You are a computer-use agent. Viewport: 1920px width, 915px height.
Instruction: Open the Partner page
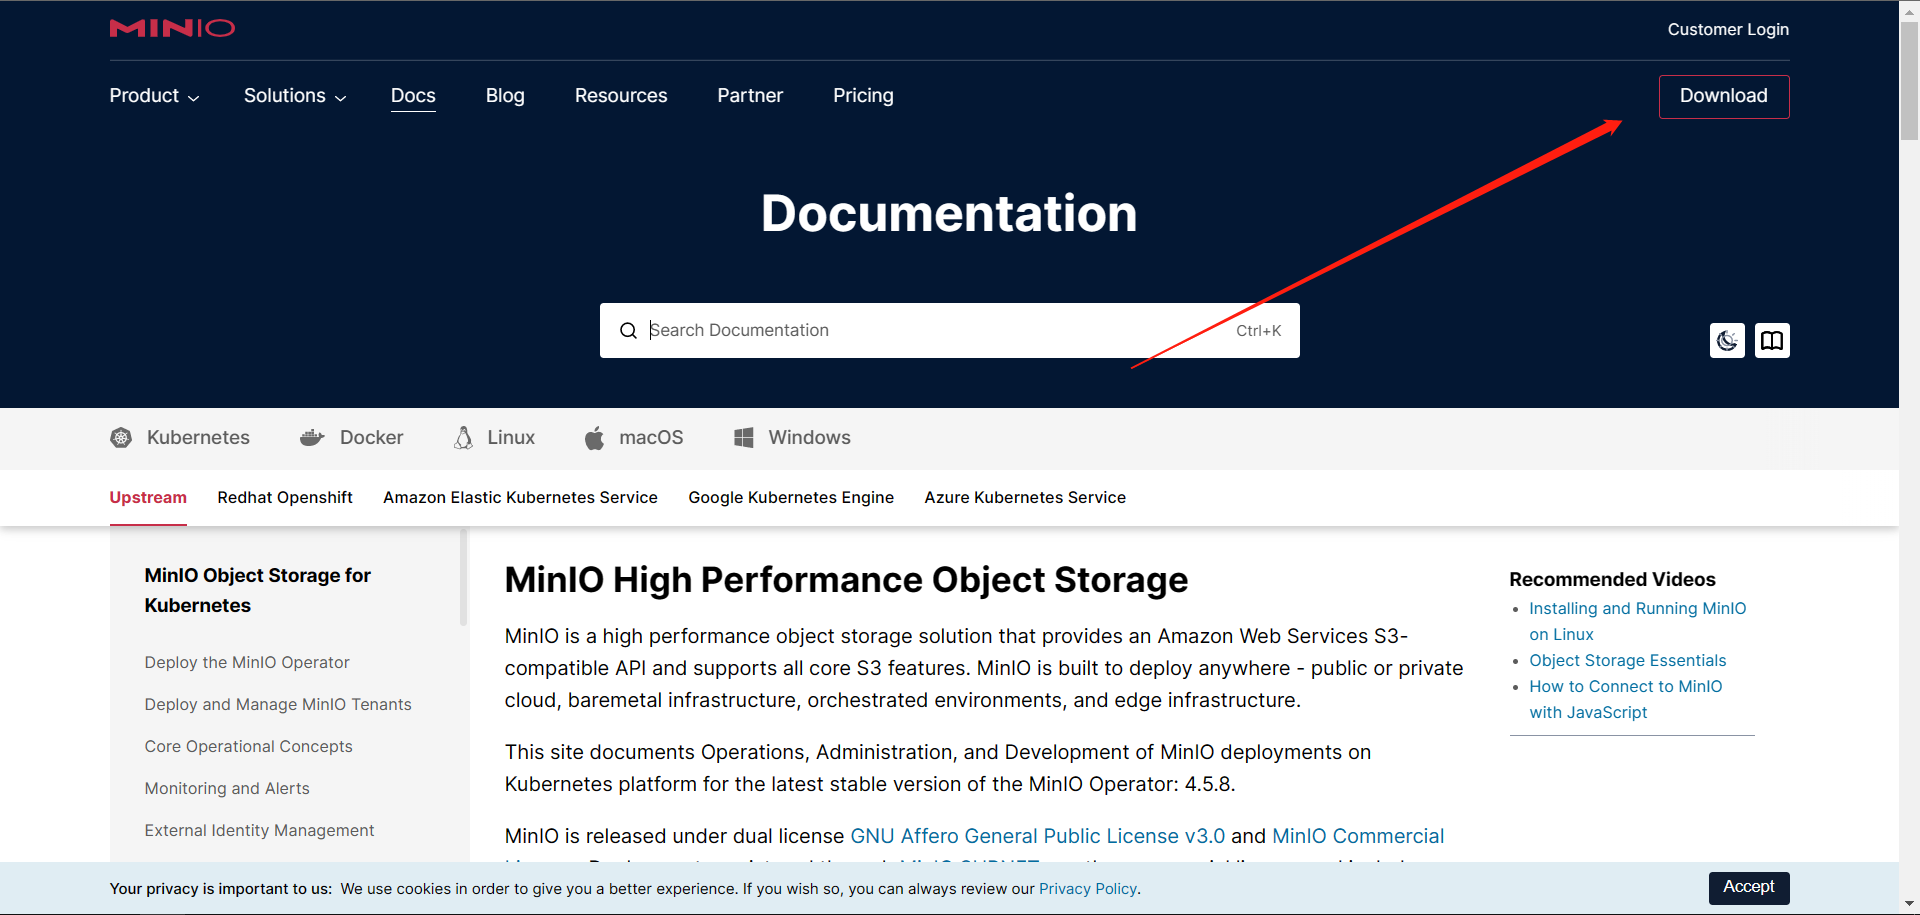tap(750, 96)
